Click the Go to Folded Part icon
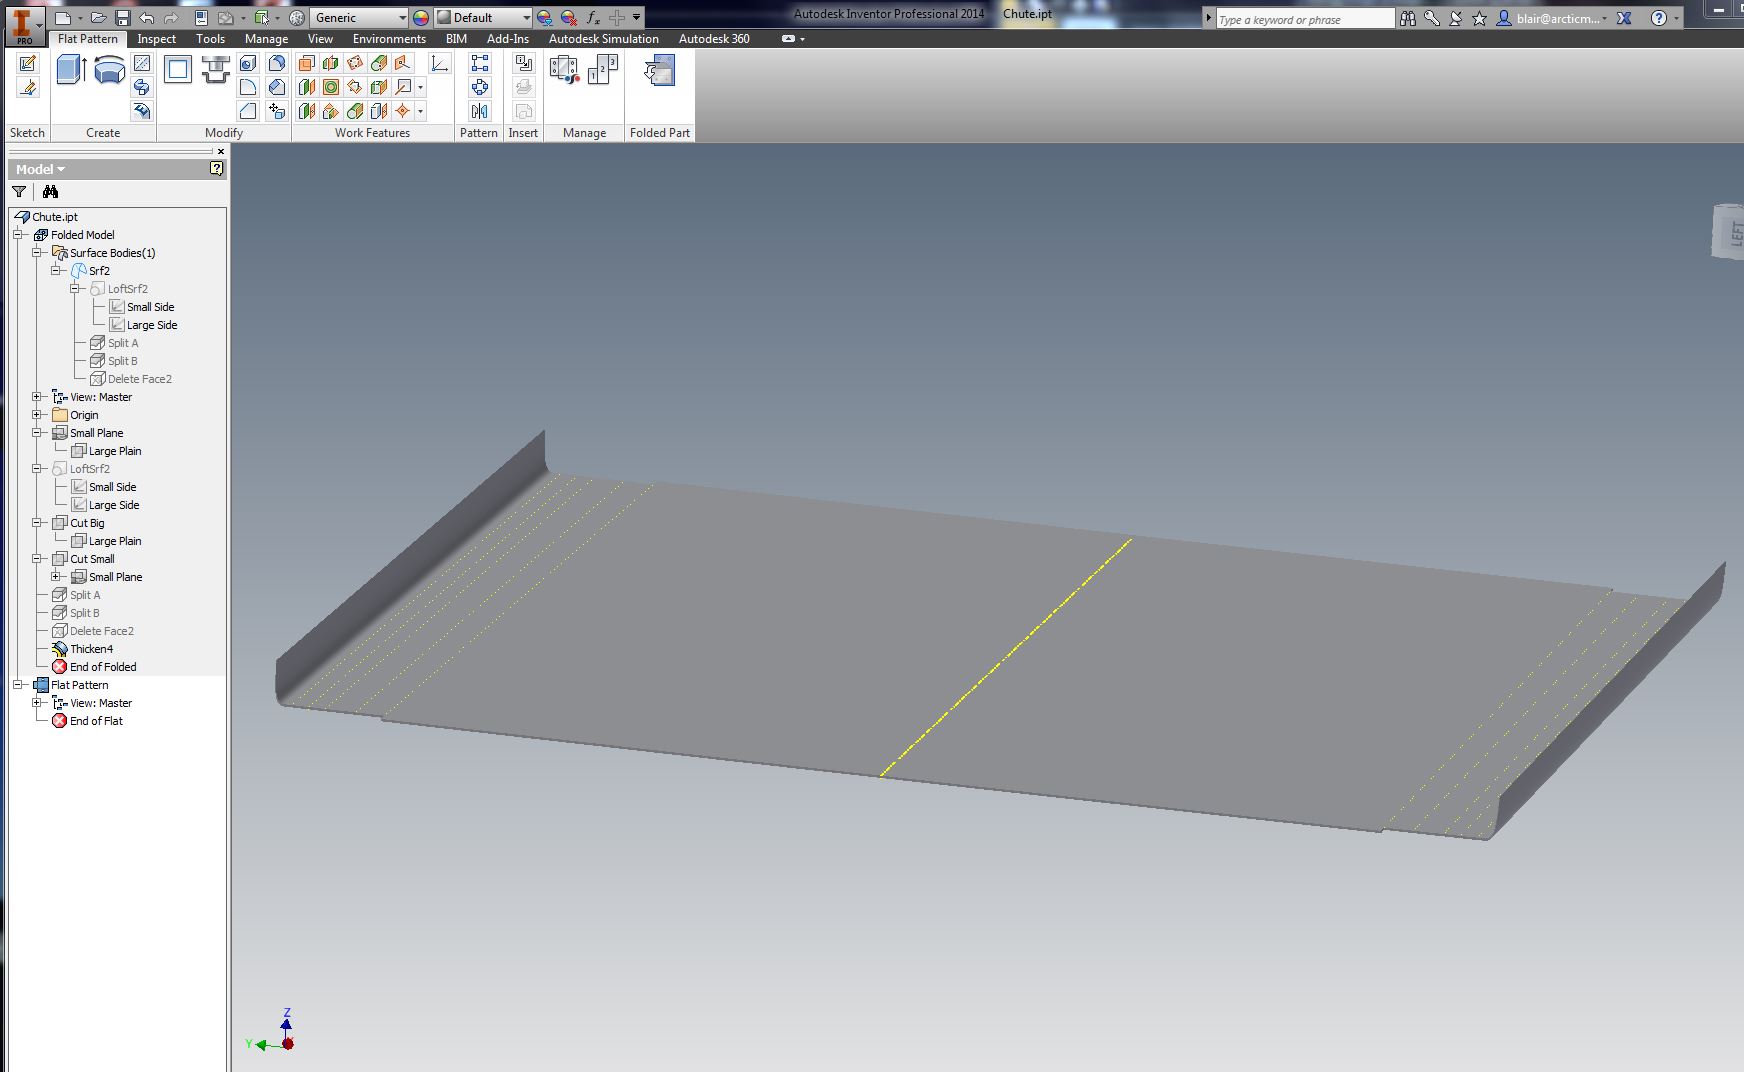The width and height of the screenshot is (1744, 1072). click(x=660, y=70)
